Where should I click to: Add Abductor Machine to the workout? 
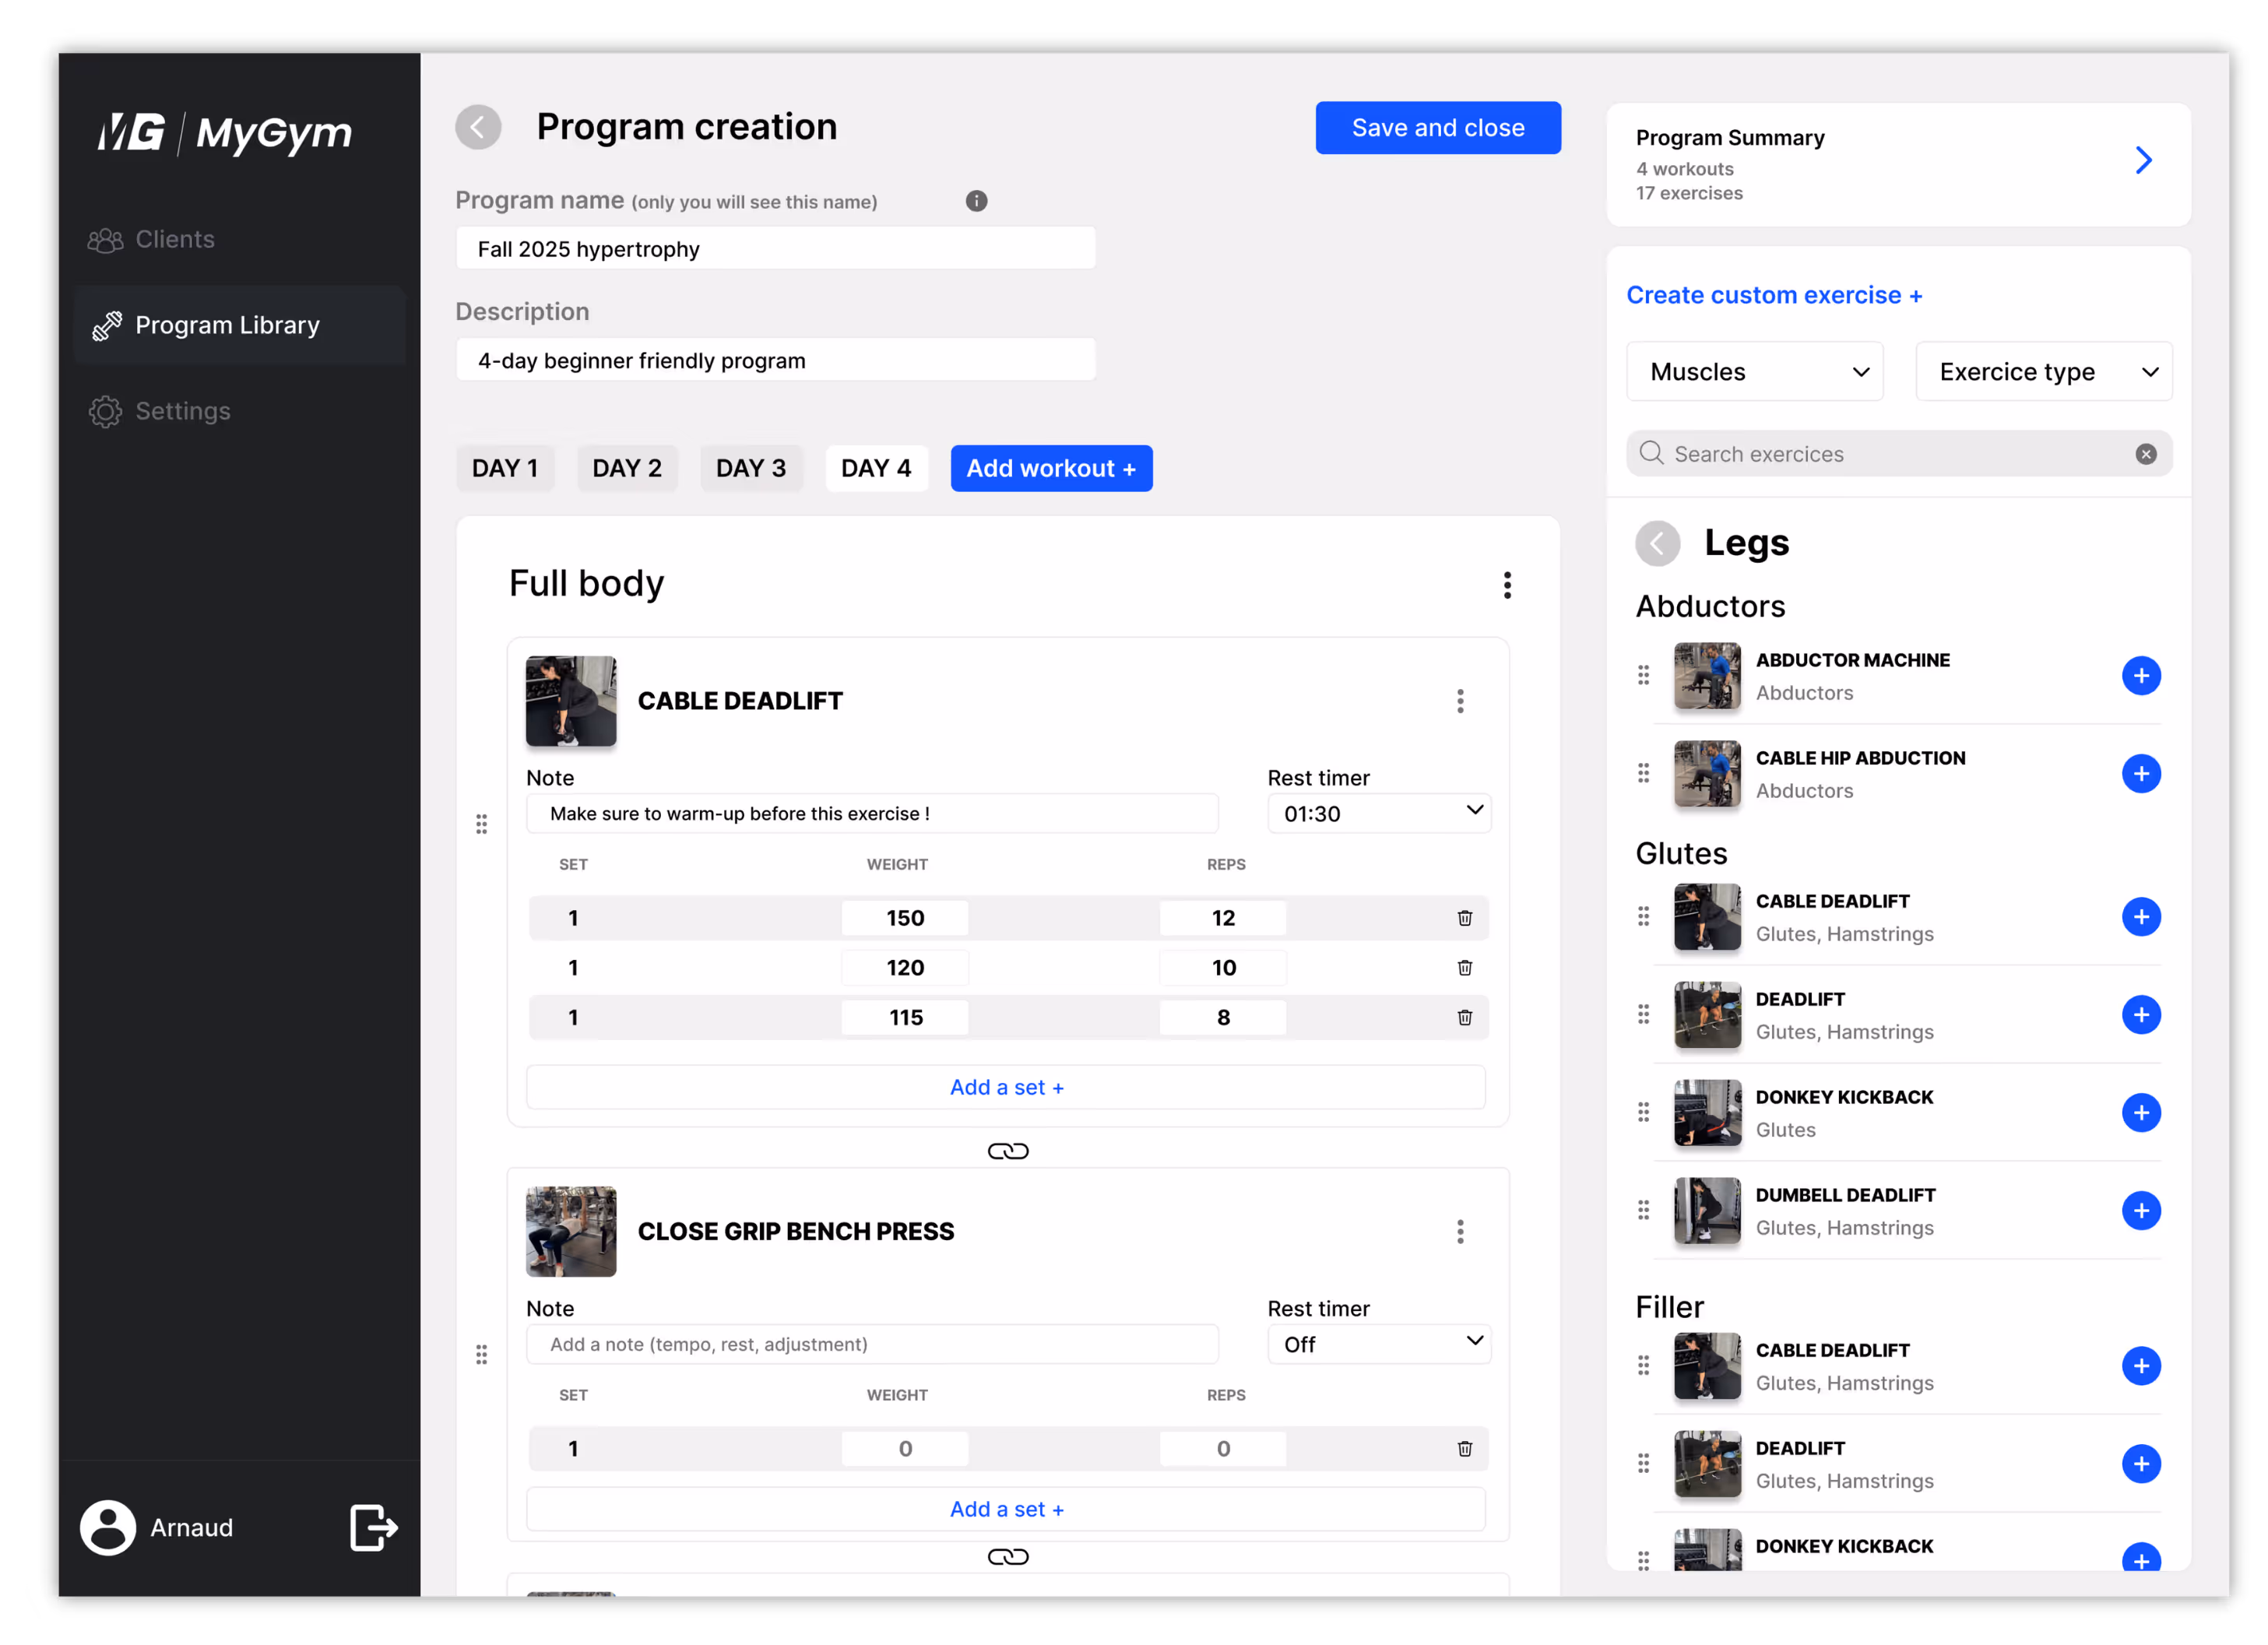click(2141, 676)
